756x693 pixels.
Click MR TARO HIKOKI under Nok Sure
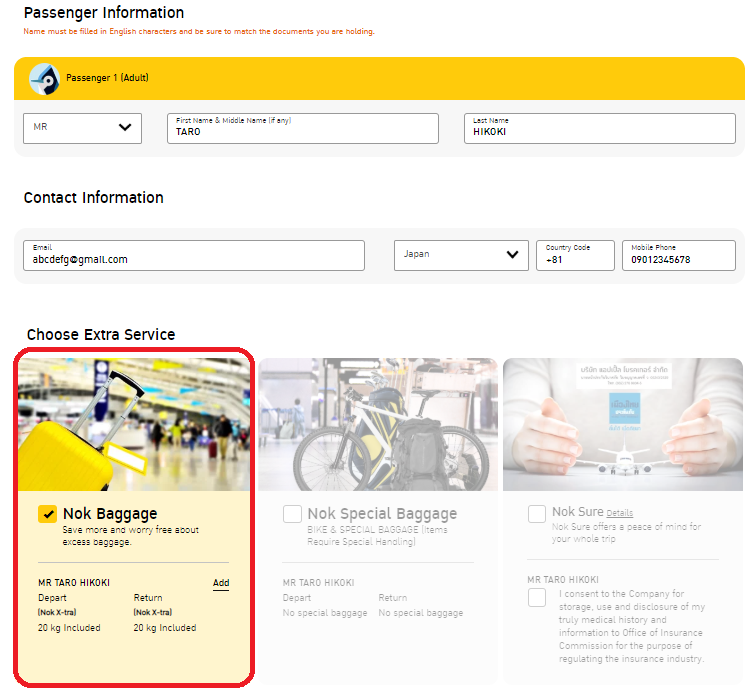563,580
